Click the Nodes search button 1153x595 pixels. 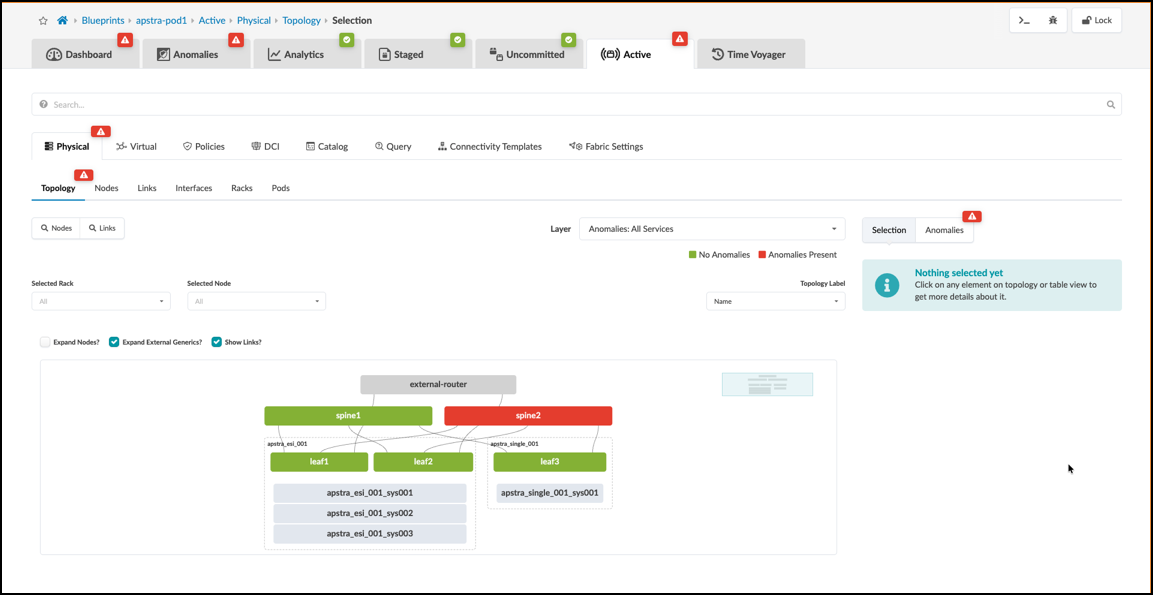point(56,228)
